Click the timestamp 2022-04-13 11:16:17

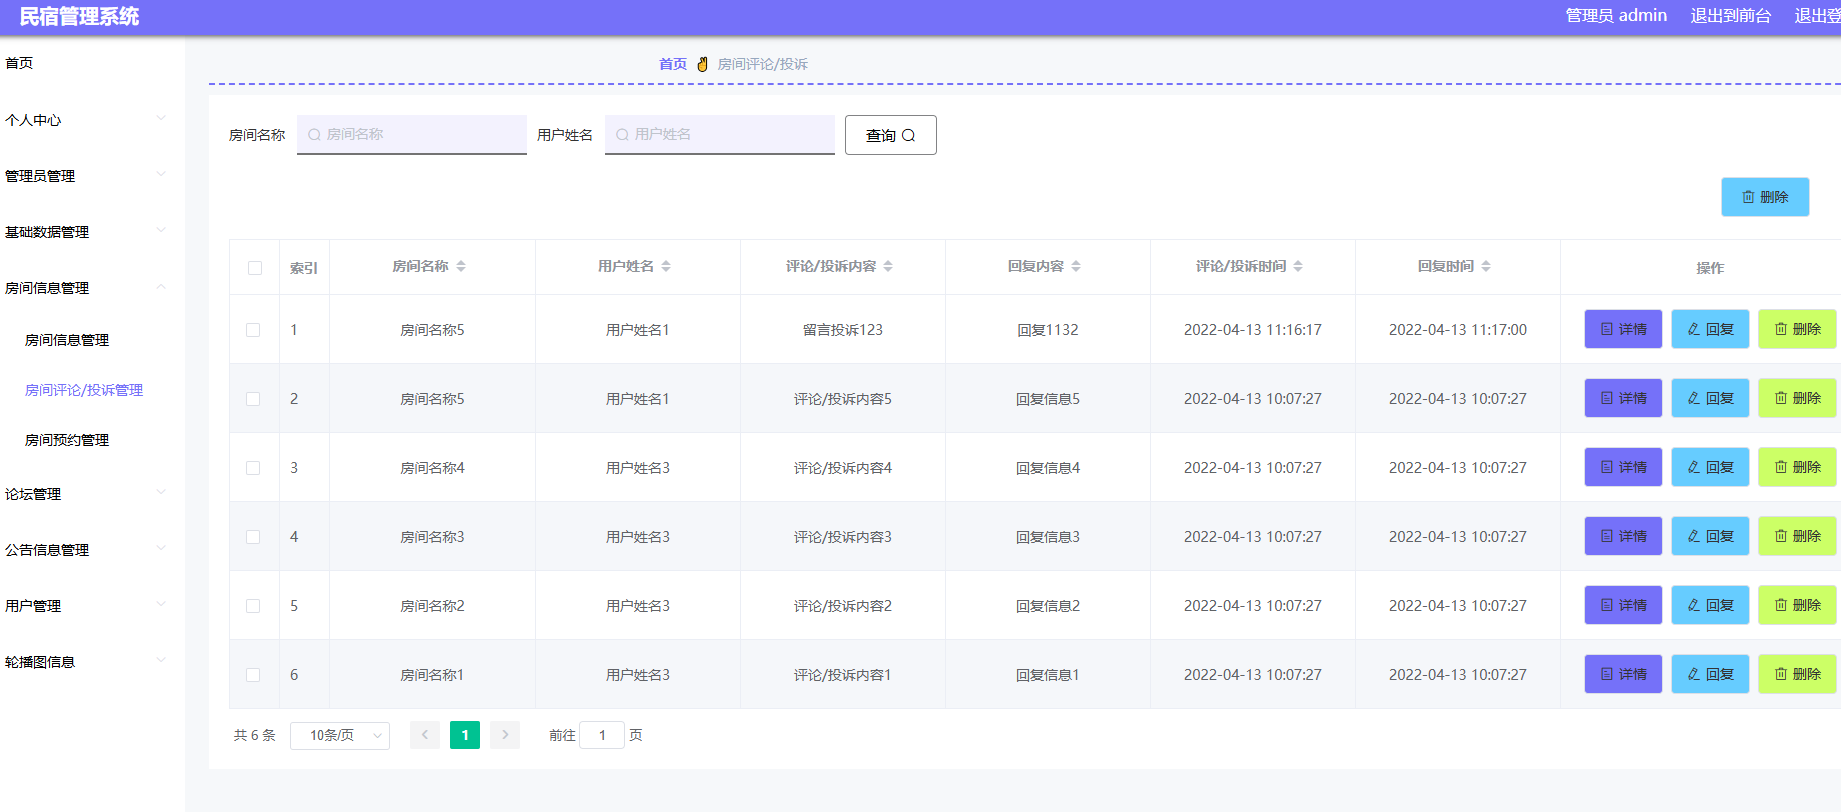(1253, 330)
